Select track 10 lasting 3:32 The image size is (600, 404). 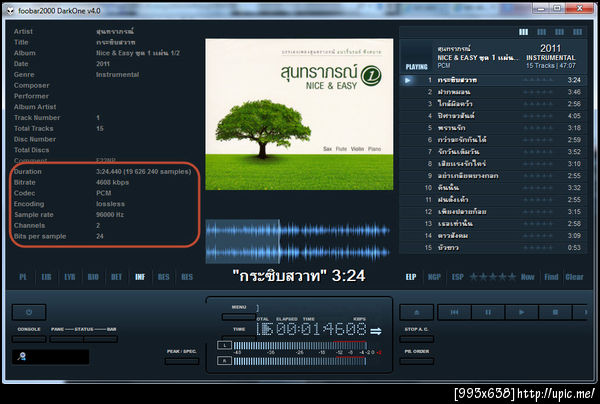click(x=493, y=187)
